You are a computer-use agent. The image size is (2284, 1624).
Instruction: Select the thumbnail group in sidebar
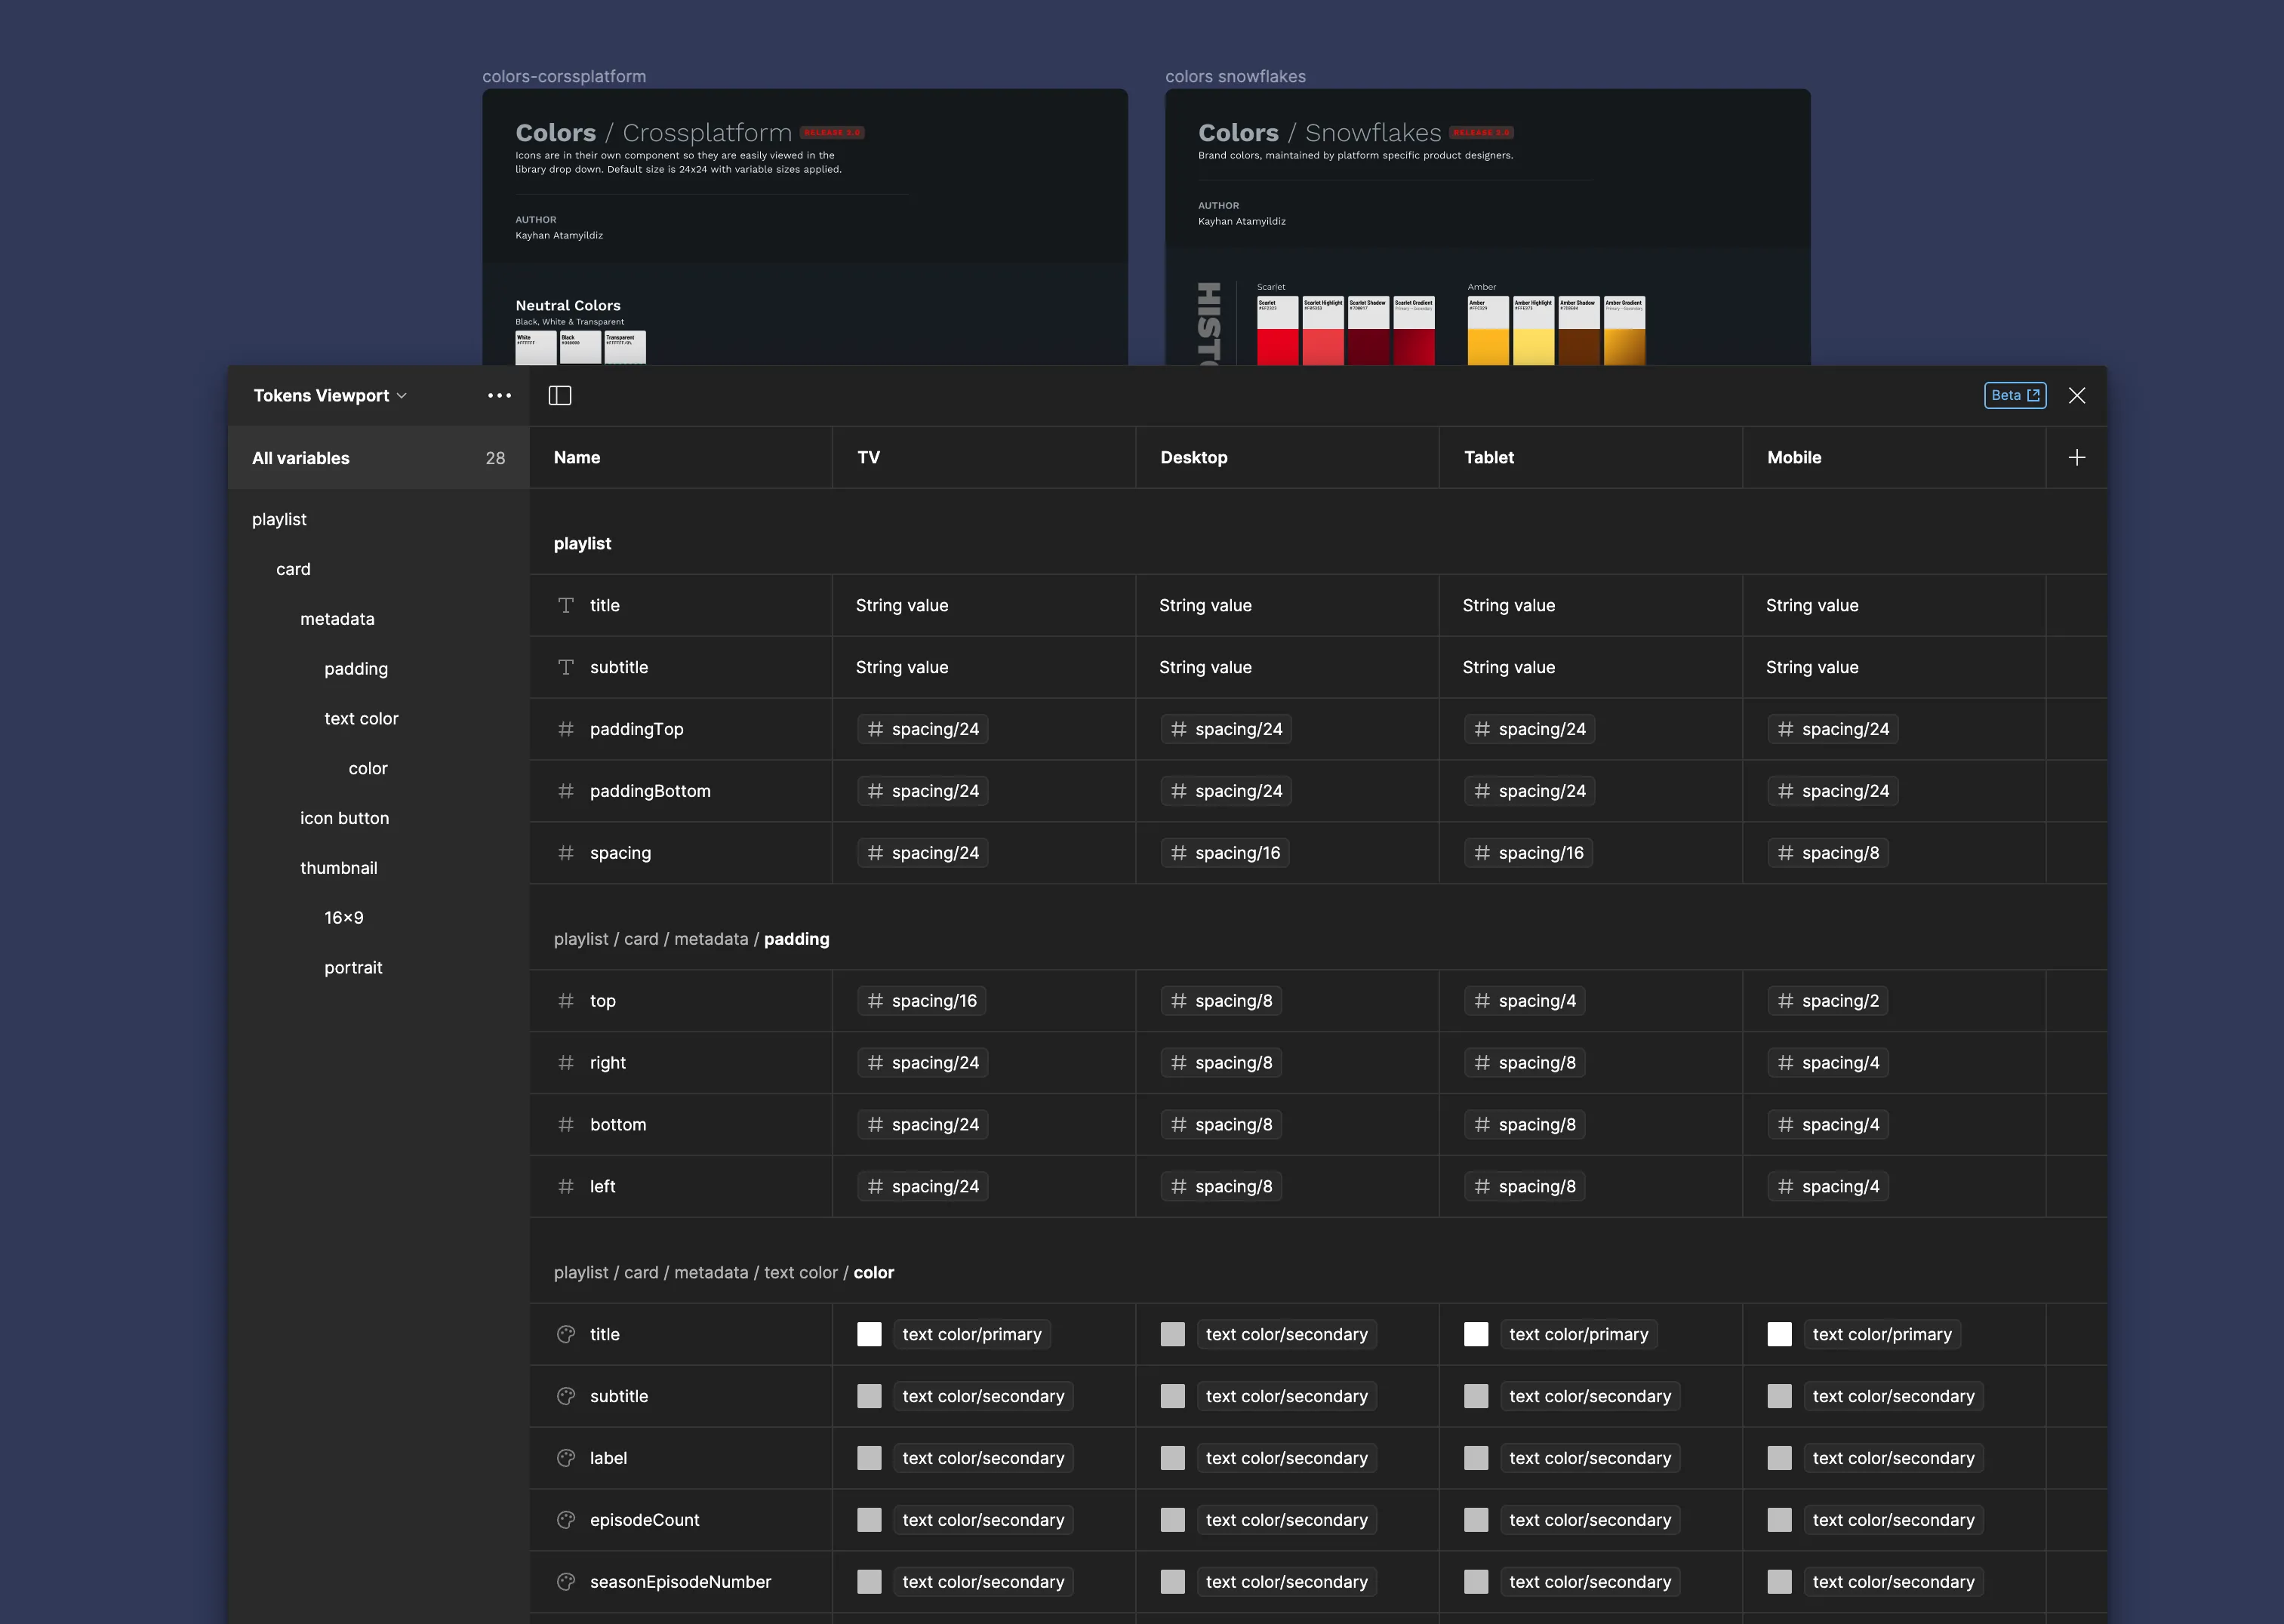pyautogui.click(x=338, y=868)
